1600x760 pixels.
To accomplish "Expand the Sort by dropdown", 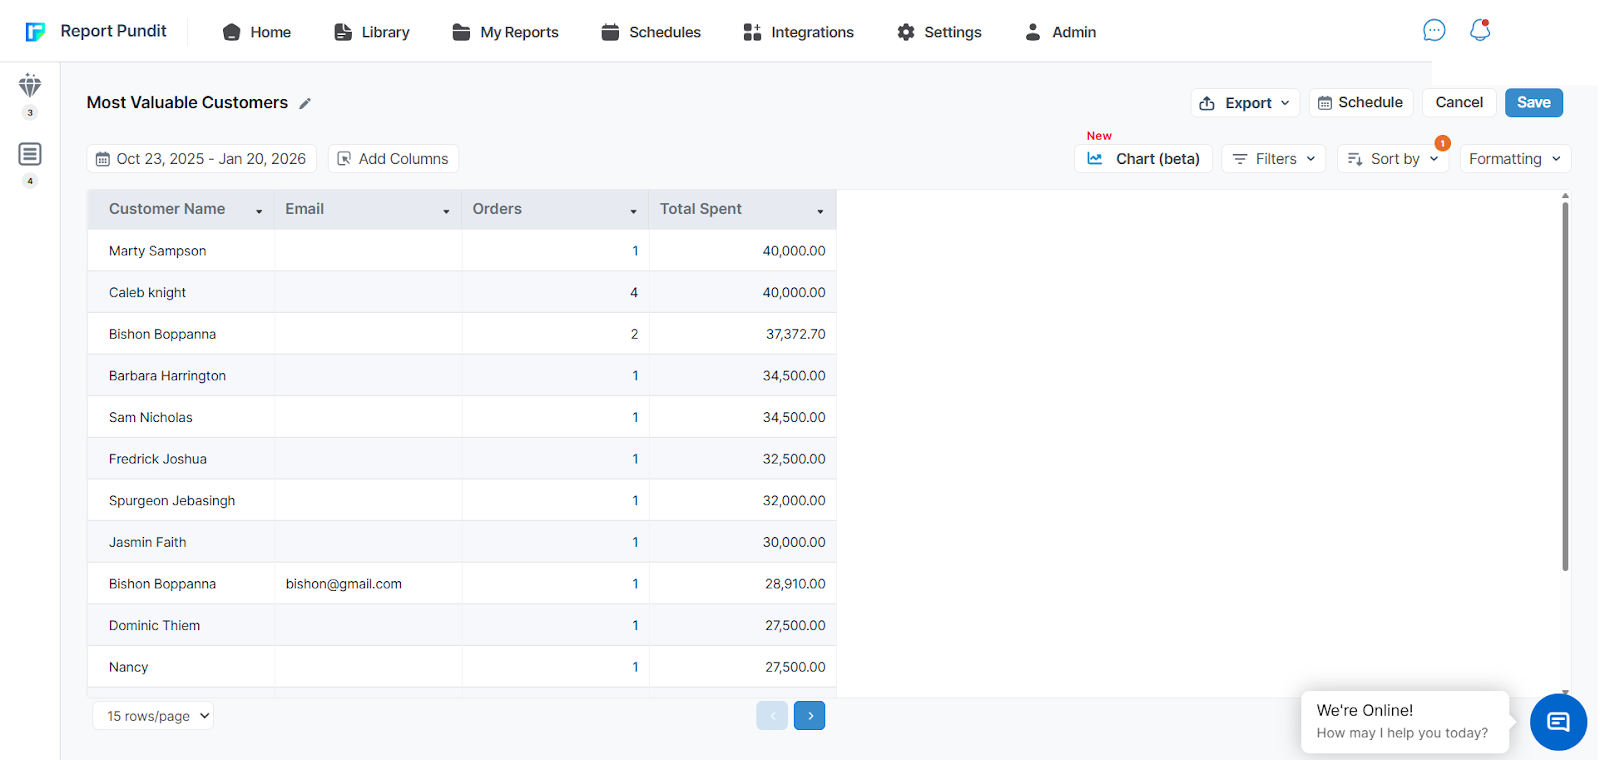I will [x=1393, y=159].
